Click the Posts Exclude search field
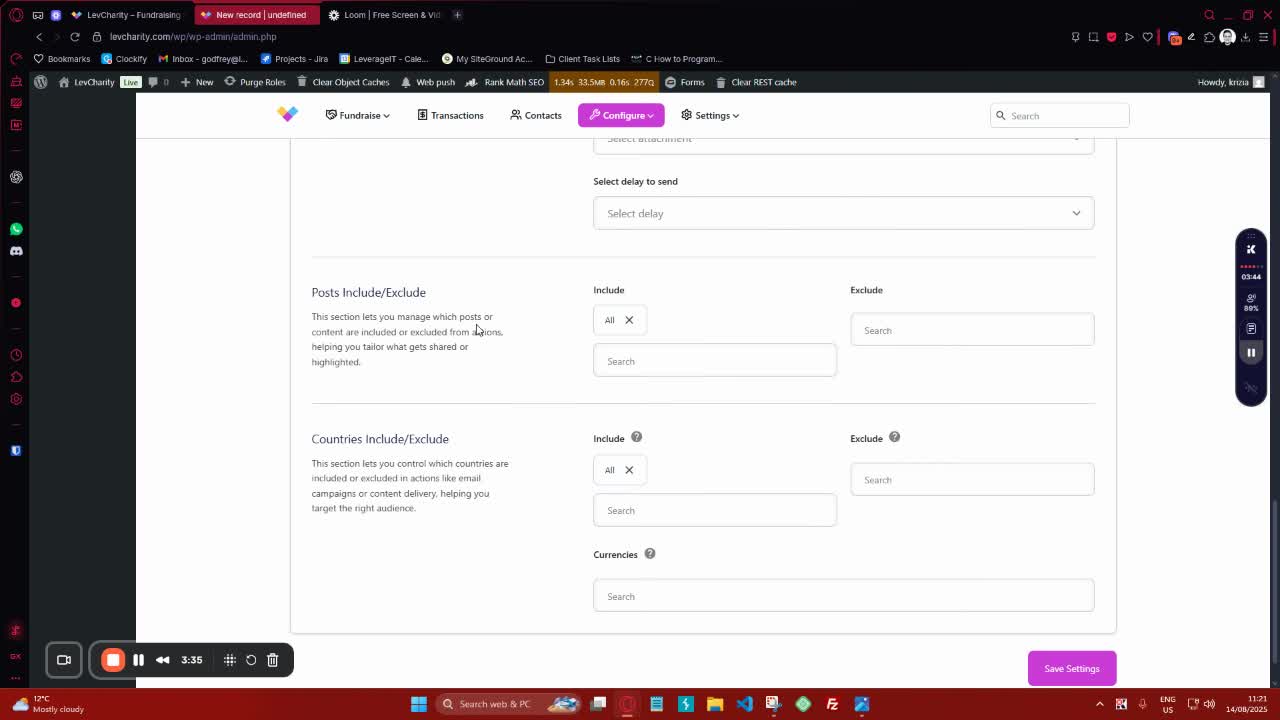Image resolution: width=1280 pixels, height=720 pixels. (972, 330)
